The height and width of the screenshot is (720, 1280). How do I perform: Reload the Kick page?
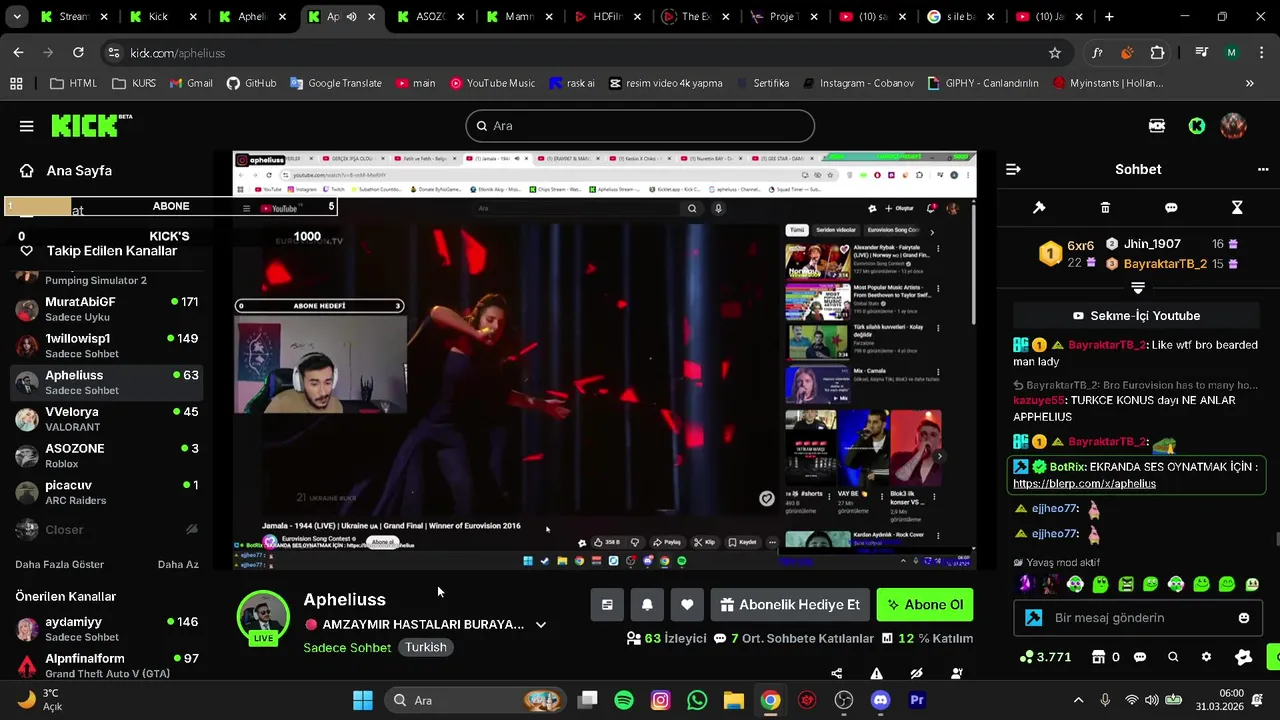[x=78, y=53]
